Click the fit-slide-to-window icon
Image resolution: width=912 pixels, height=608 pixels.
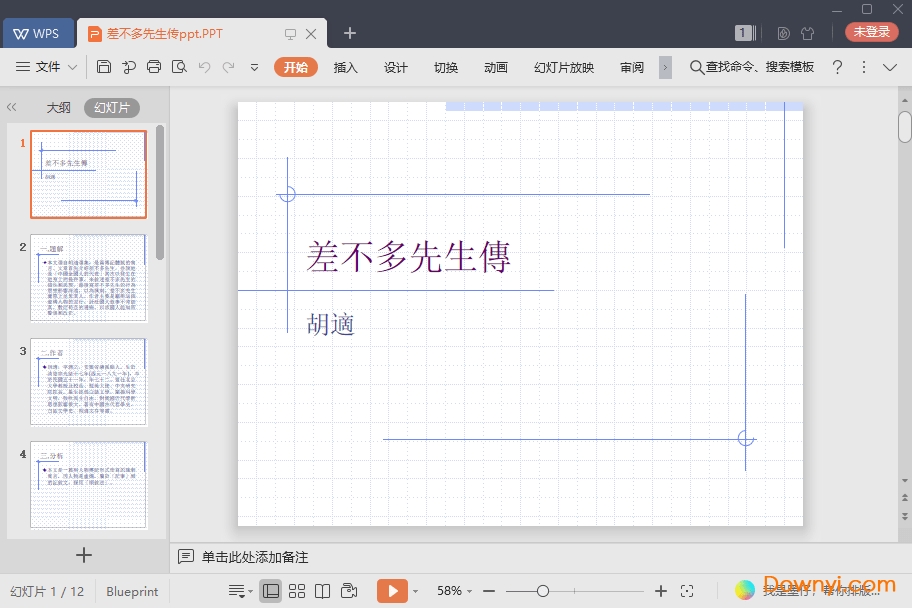(686, 590)
